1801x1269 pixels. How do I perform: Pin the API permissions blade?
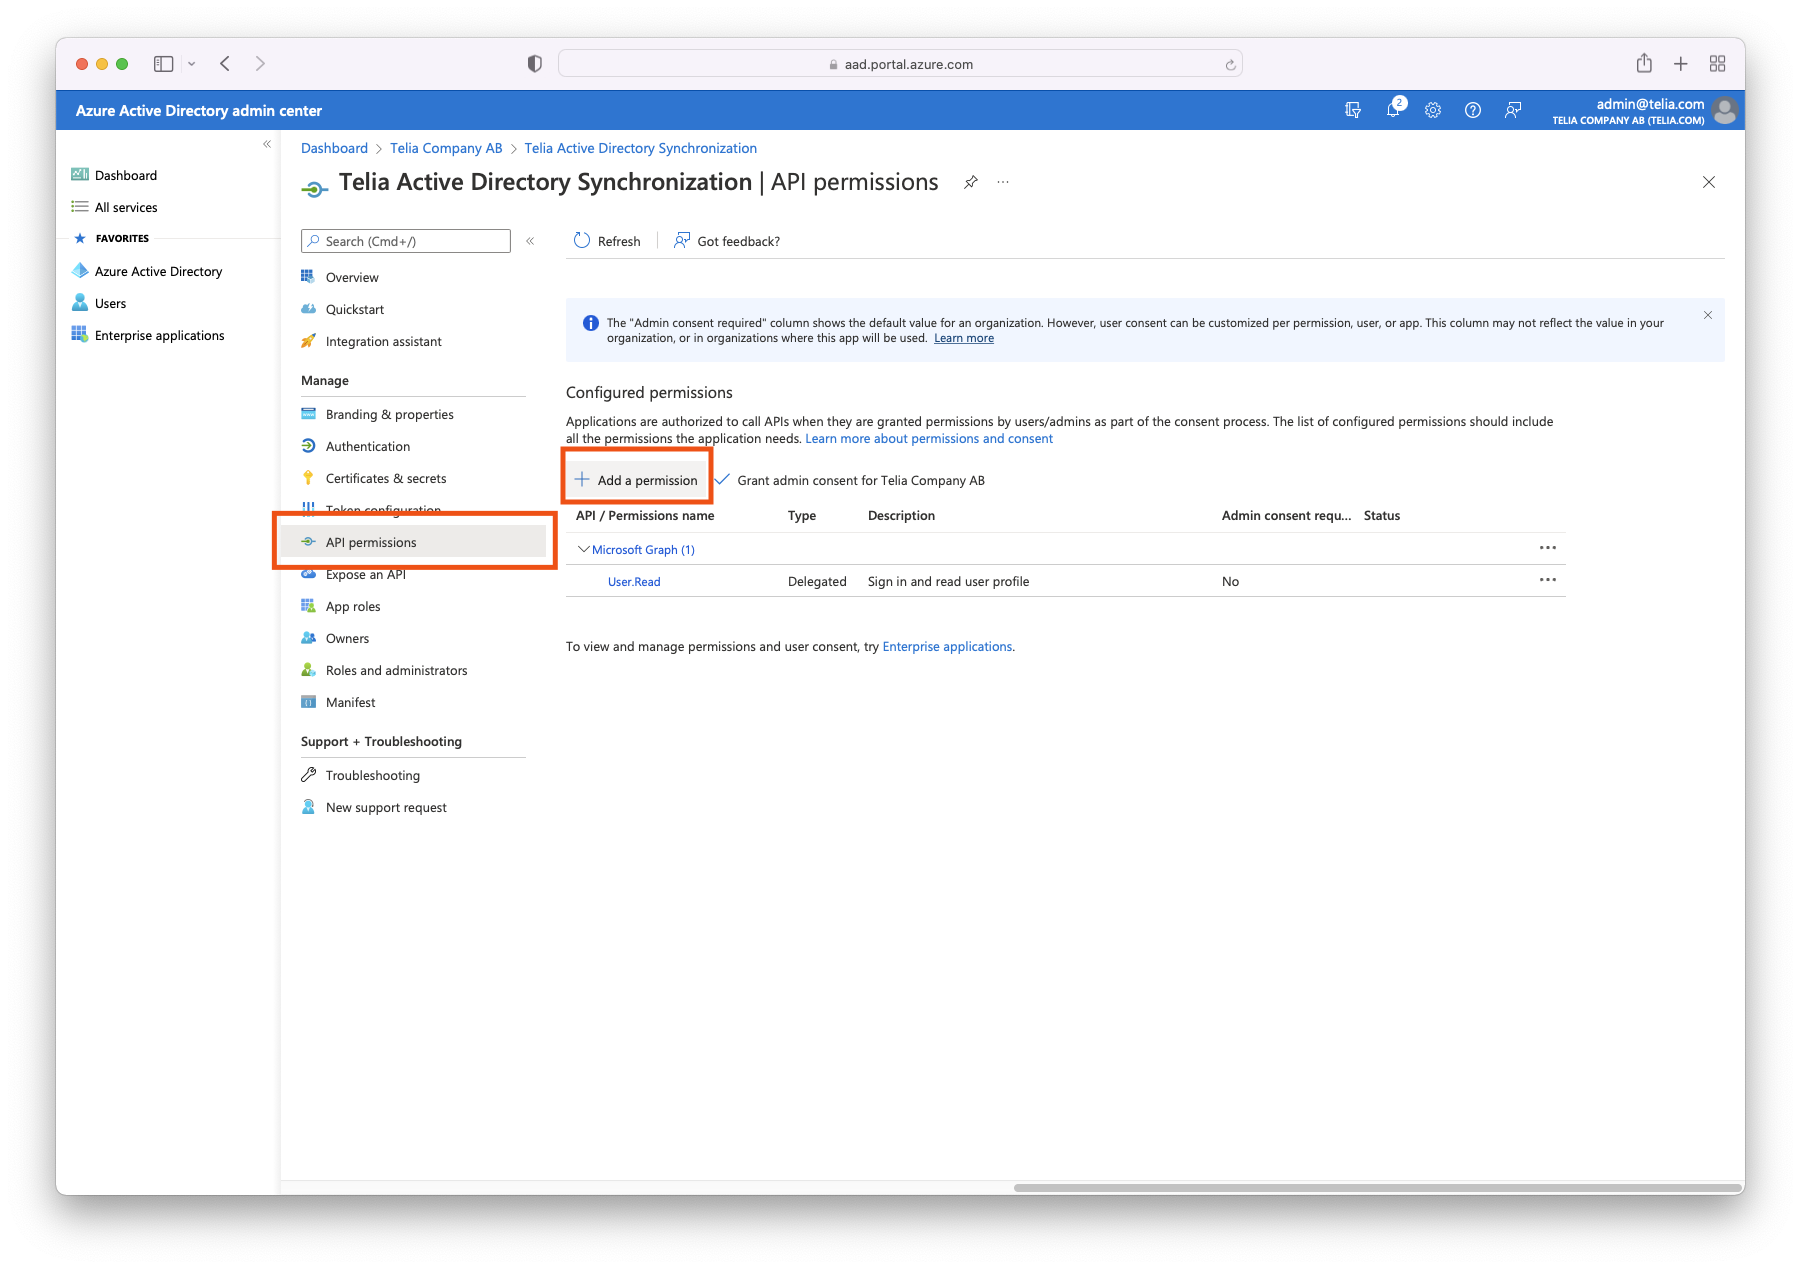970,182
